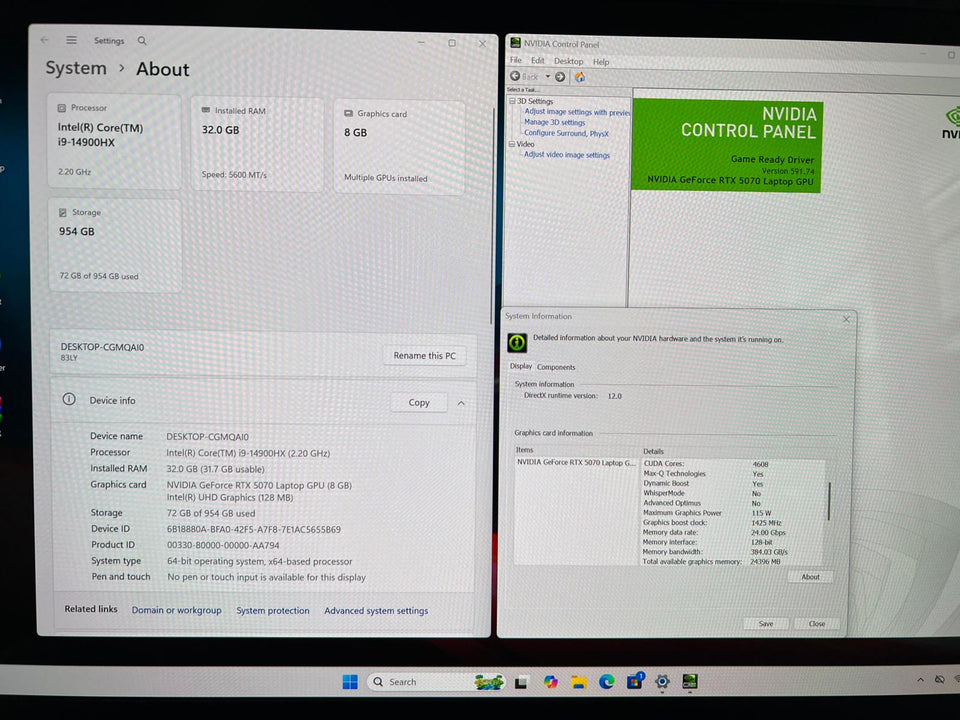This screenshot has height=720, width=960.
Task: Open File Explorer from the taskbar
Action: (x=579, y=681)
